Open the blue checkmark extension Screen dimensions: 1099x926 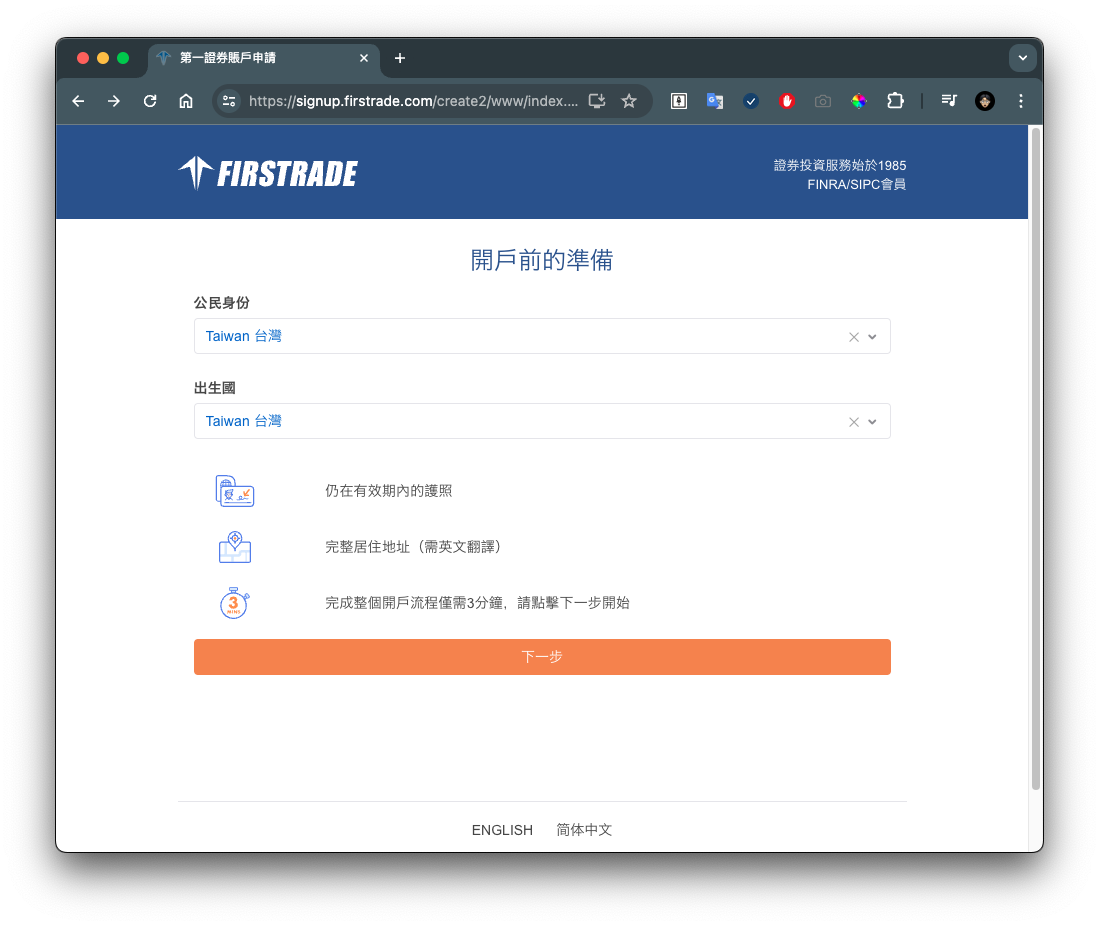tap(751, 101)
